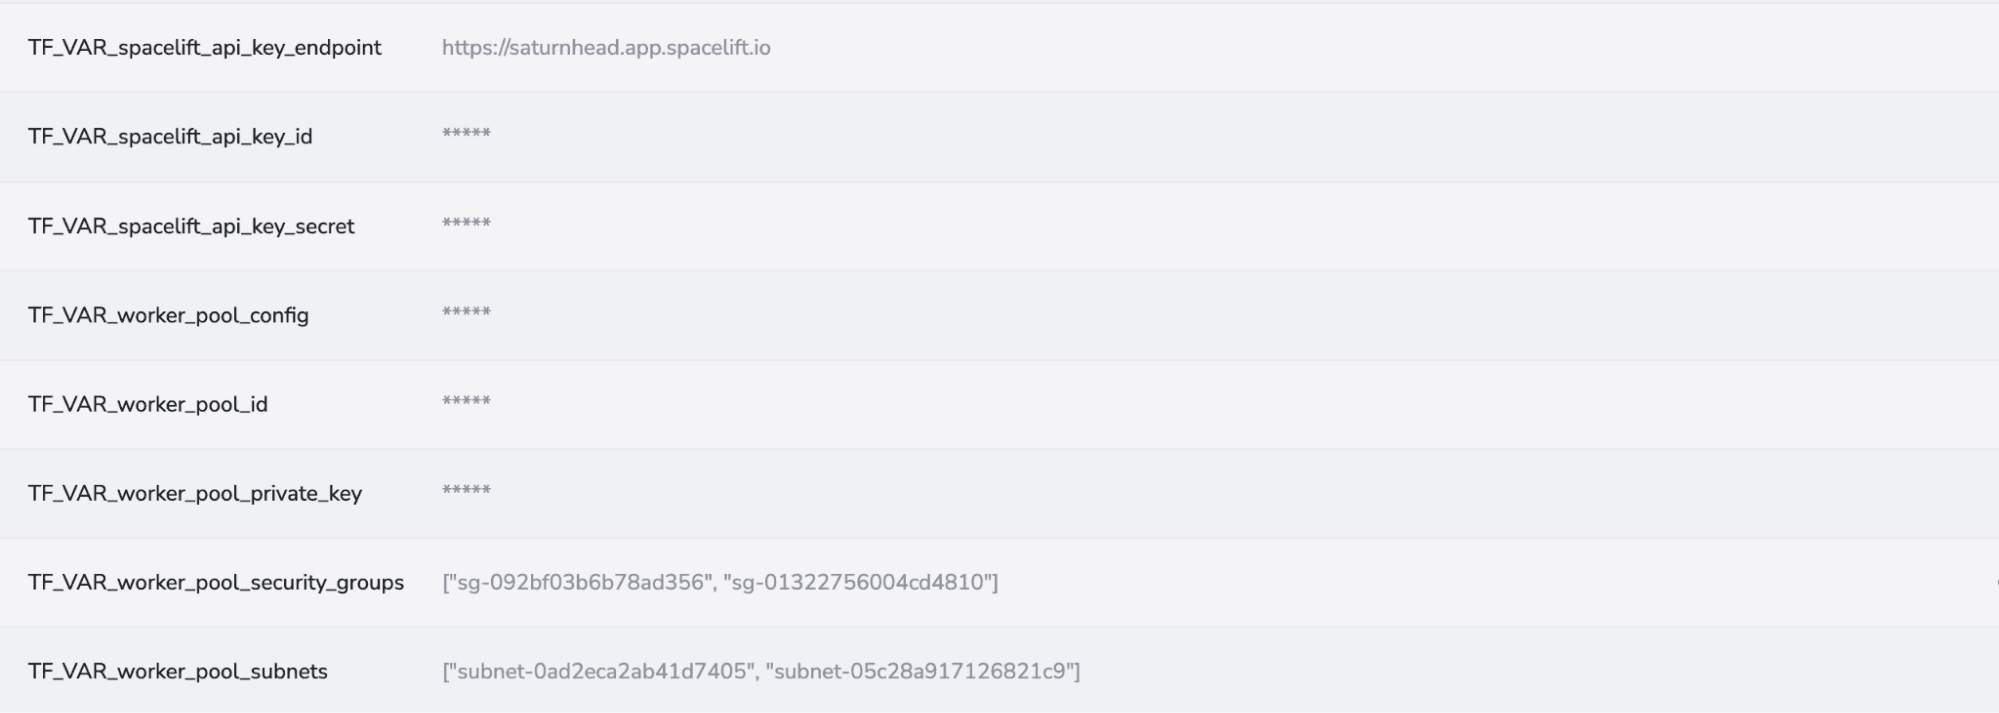Viewport: 1999px width, 713px height.
Task: Select the TF_VAR_worker_pool_private_key variable name
Action: [195, 493]
